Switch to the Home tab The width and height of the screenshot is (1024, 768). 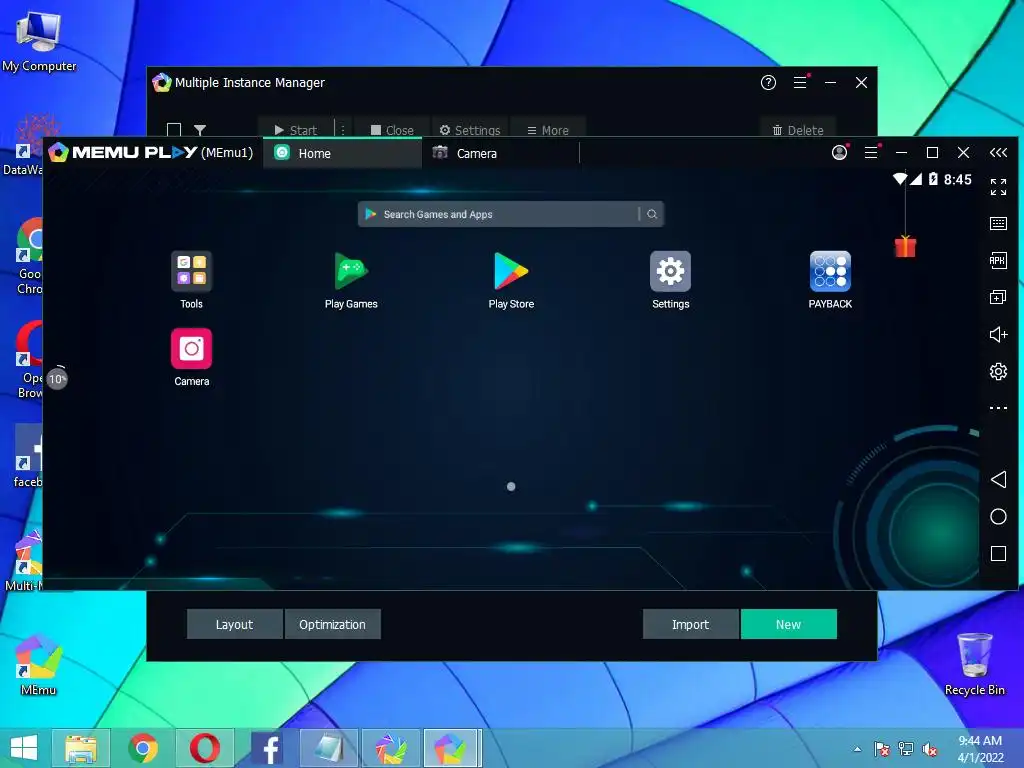(x=342, y=153)
